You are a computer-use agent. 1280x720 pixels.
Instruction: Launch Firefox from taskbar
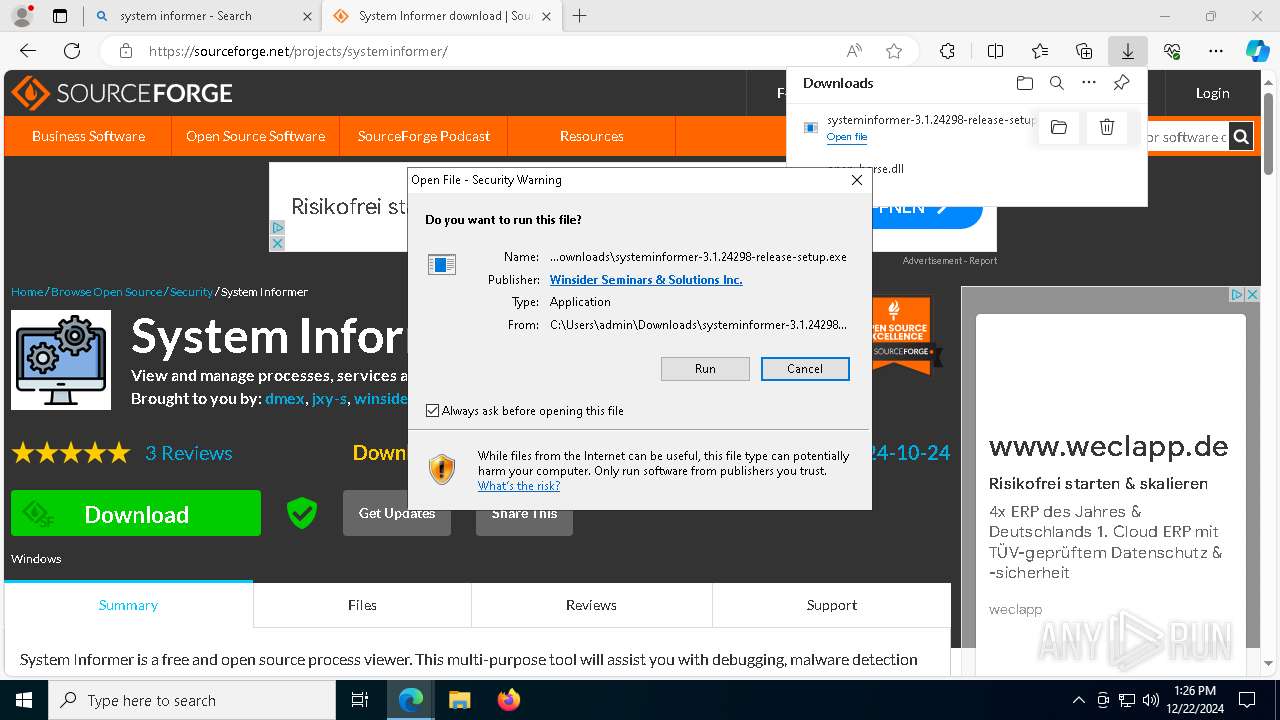(x=508, y=700)
